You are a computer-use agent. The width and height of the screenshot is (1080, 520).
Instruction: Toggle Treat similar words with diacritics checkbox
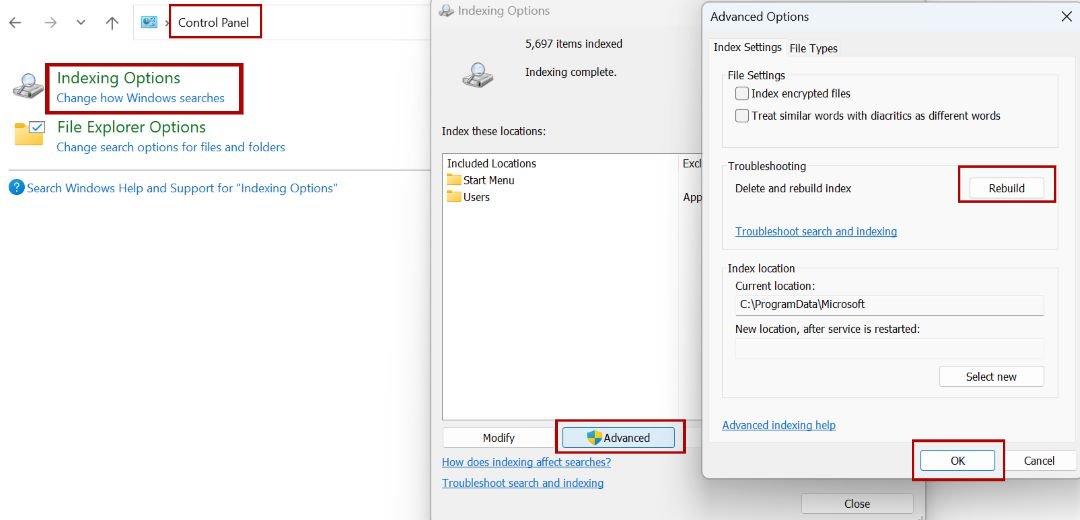742,116
